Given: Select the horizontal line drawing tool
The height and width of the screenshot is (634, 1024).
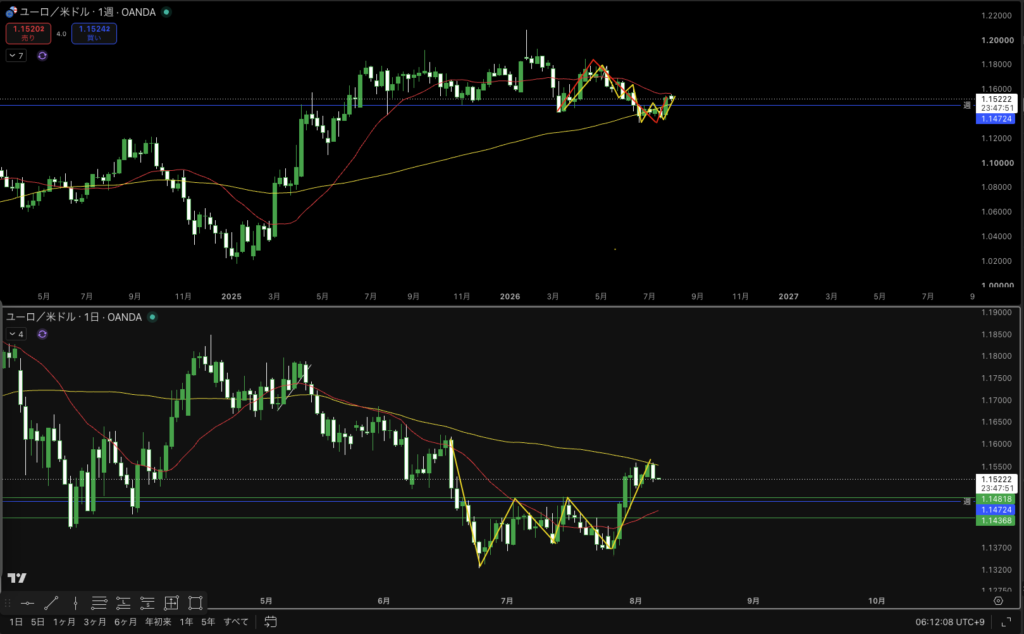Looking at the screenshot, I should tap(27, 603).
